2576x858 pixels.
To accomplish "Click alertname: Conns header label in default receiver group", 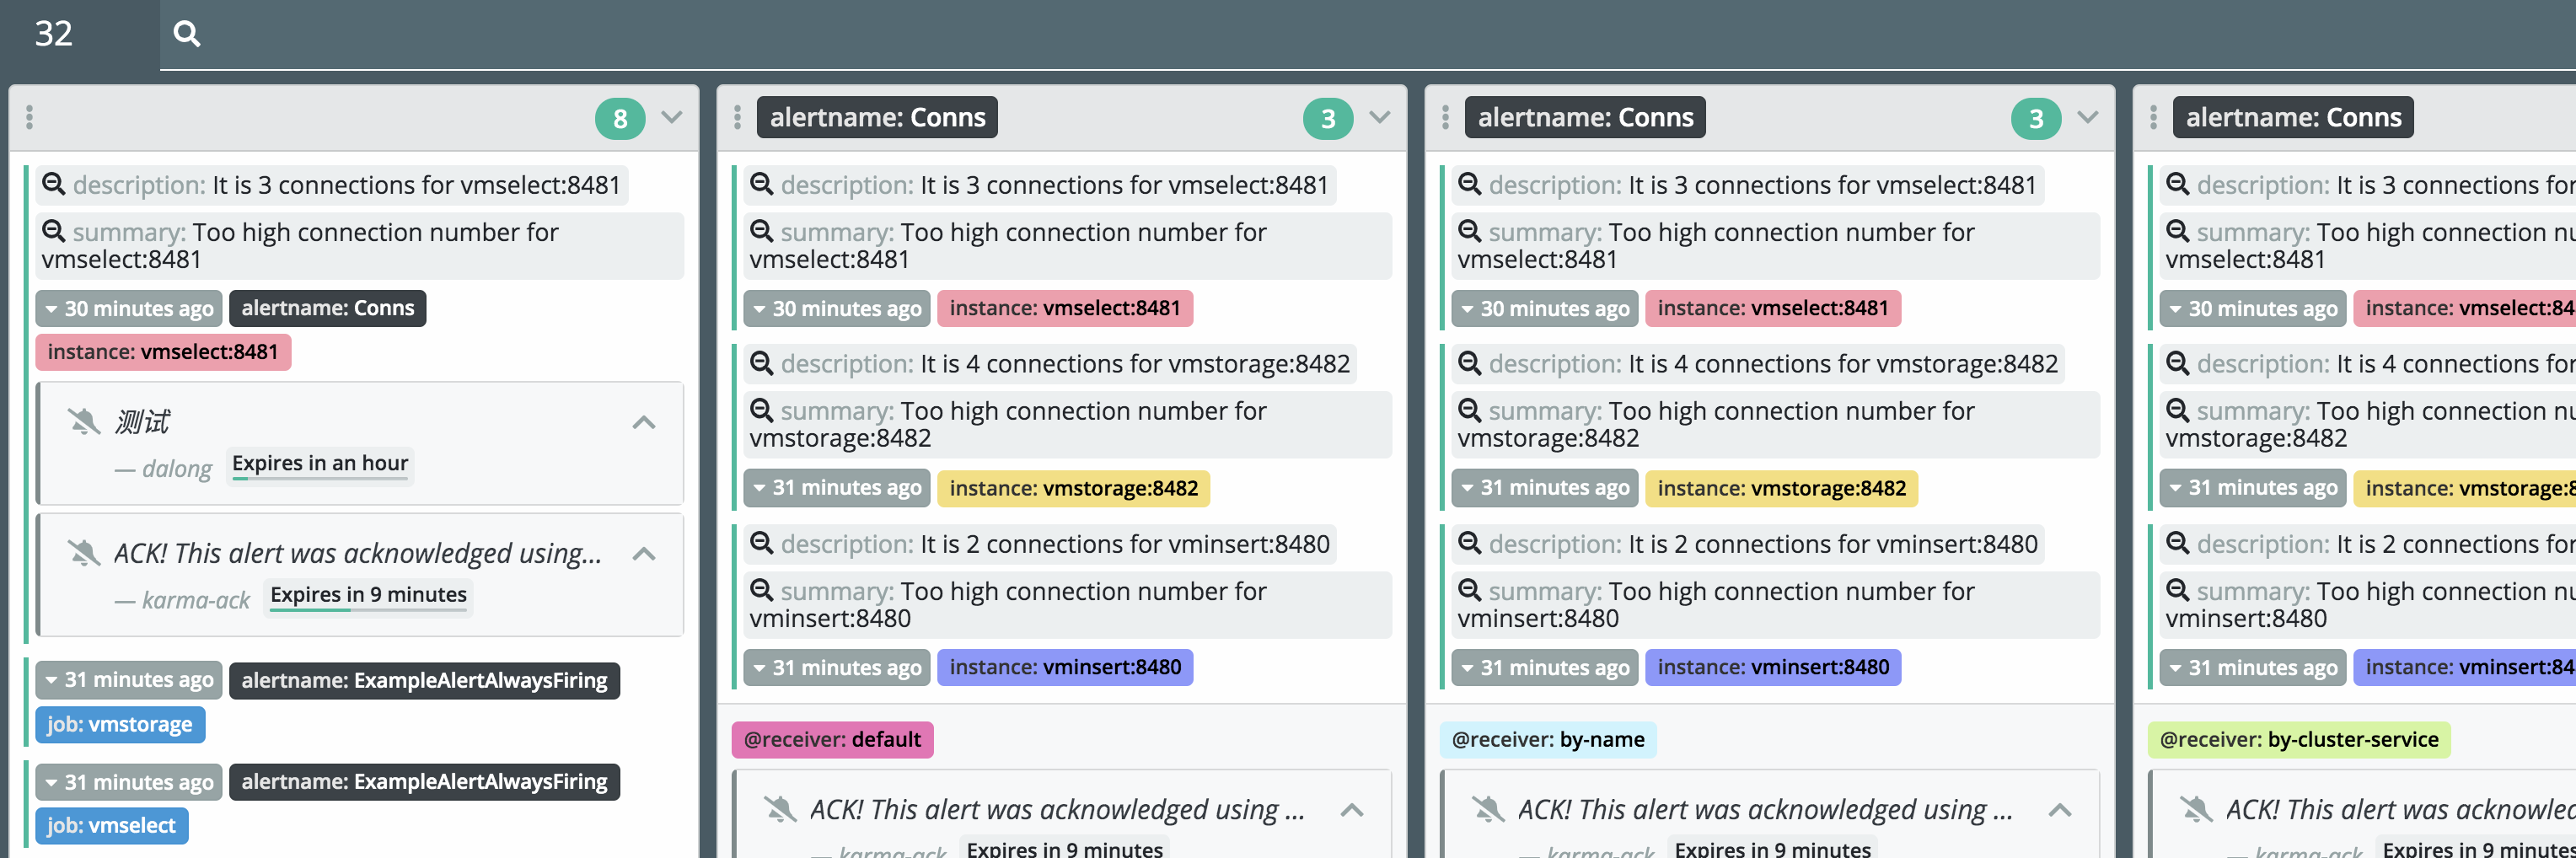I will pos(877,118).
